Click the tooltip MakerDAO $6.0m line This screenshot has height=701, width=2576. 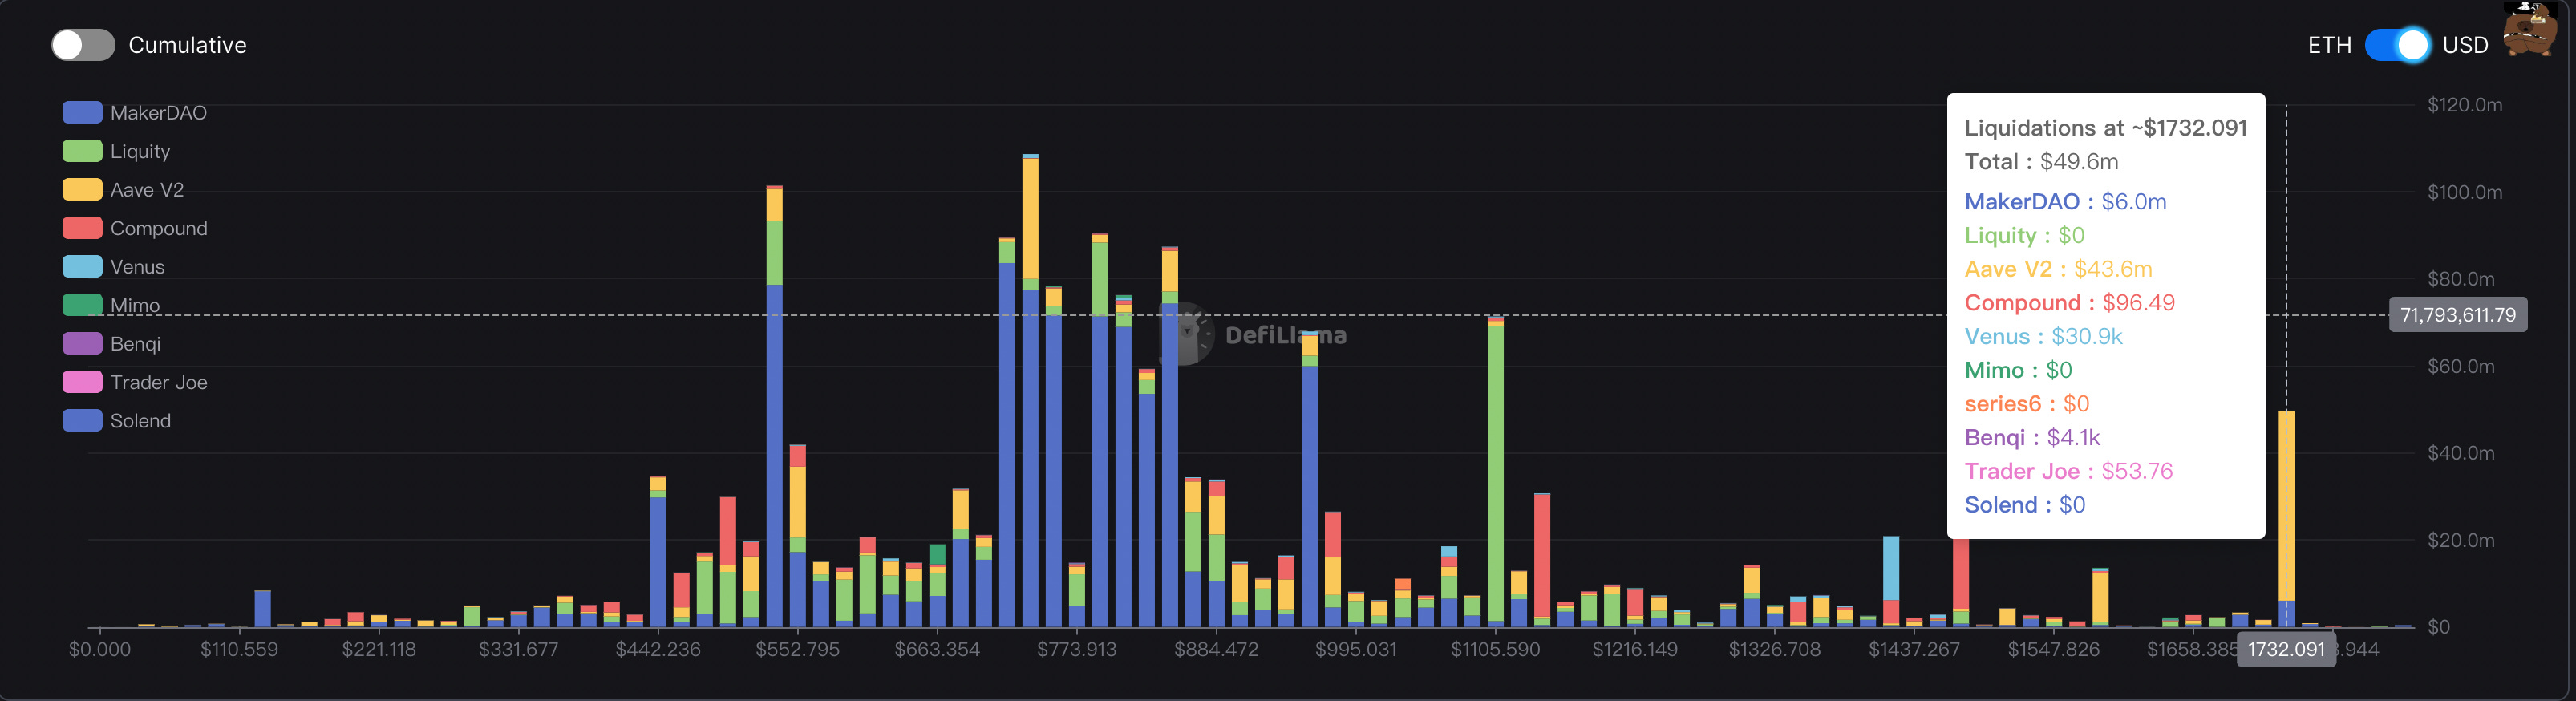coord(2065,202)
